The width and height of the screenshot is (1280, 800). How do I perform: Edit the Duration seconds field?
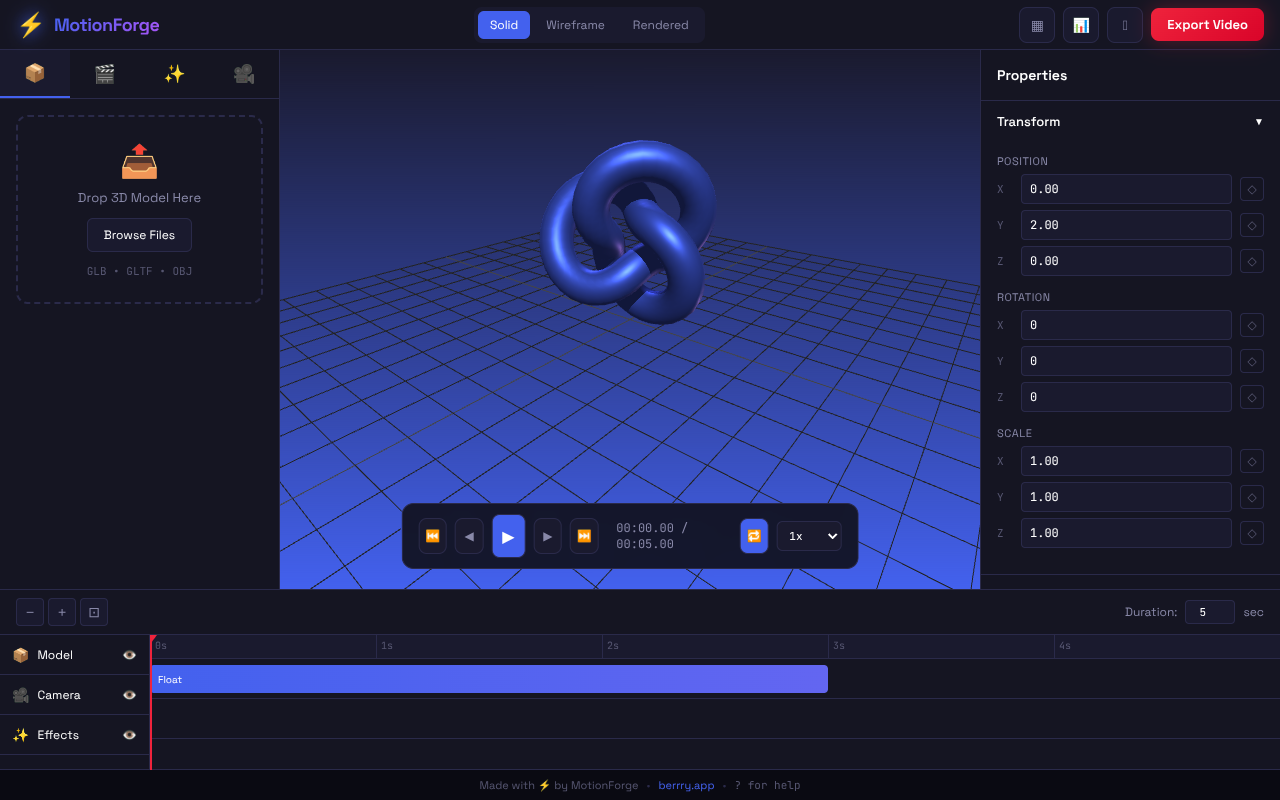point(1210,612)
